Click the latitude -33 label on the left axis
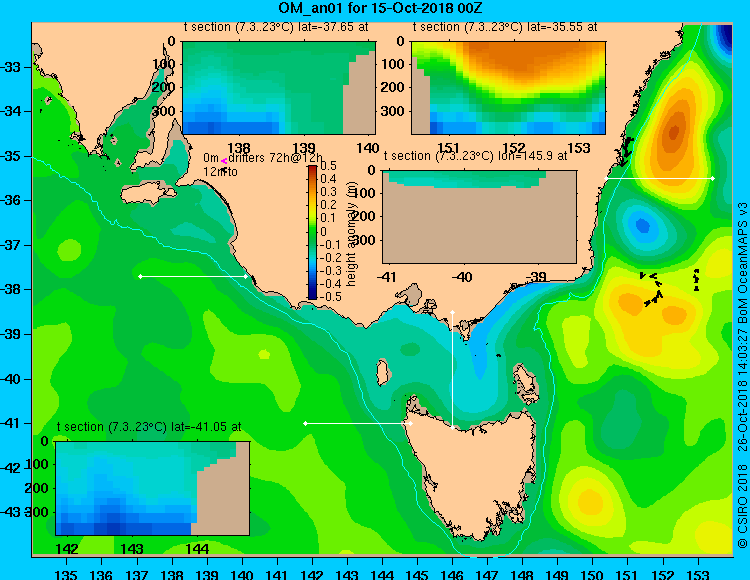 pos(11,67)
